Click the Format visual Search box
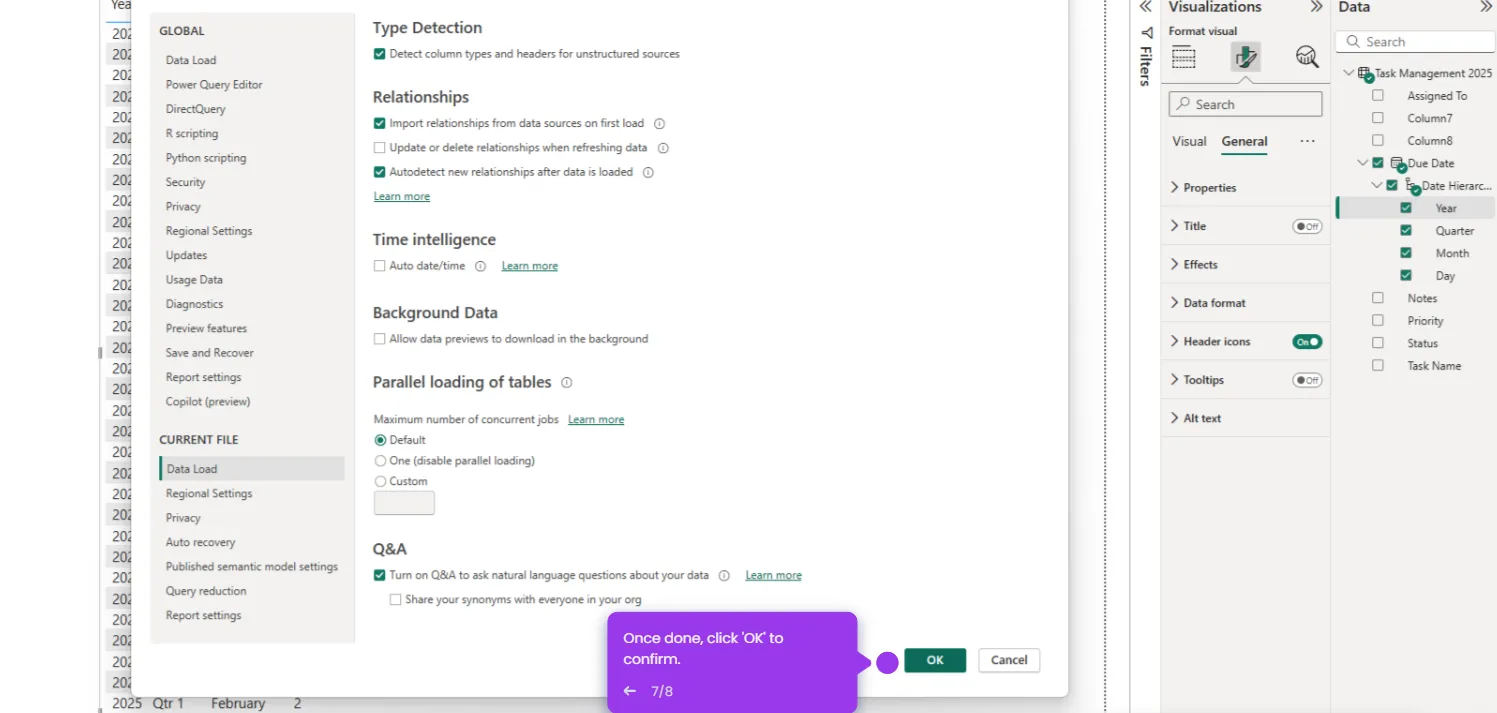Image resolution: width=1497 pixels, height=713 pixels. pos(1245,104)
